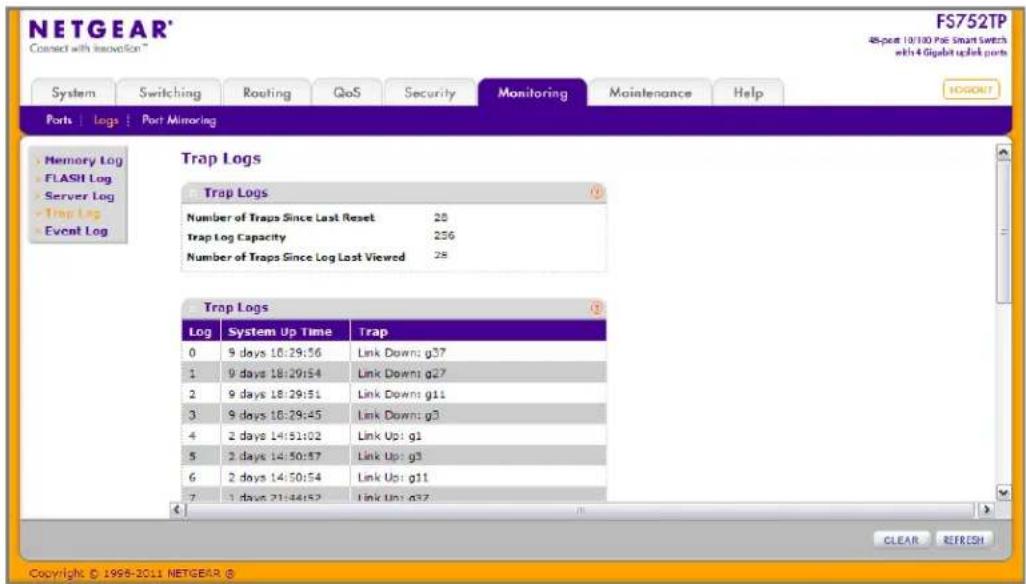Click vertical scrollbar down arrow
This screenshot has height=584, width=1026.
[x=1002, y=492]
